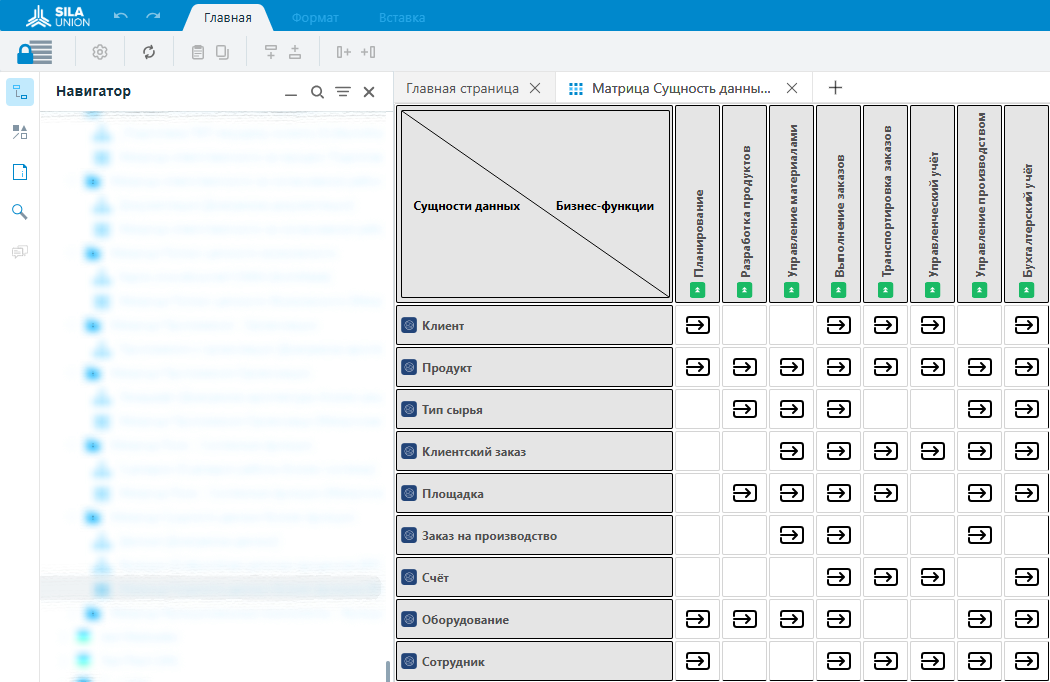Viewport: 1050px width, 682px height.
Task: Click the refresh icon in toolbar
Action: coord(149,52)
